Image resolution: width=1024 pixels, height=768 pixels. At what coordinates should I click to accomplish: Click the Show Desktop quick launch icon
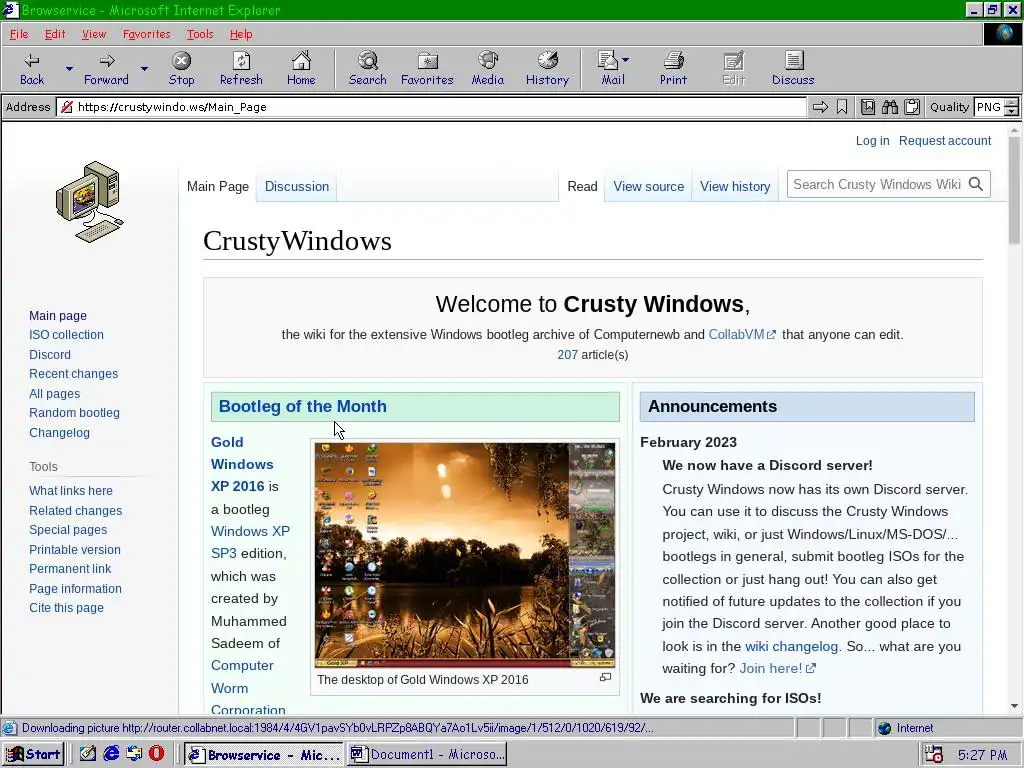(88, 754)
